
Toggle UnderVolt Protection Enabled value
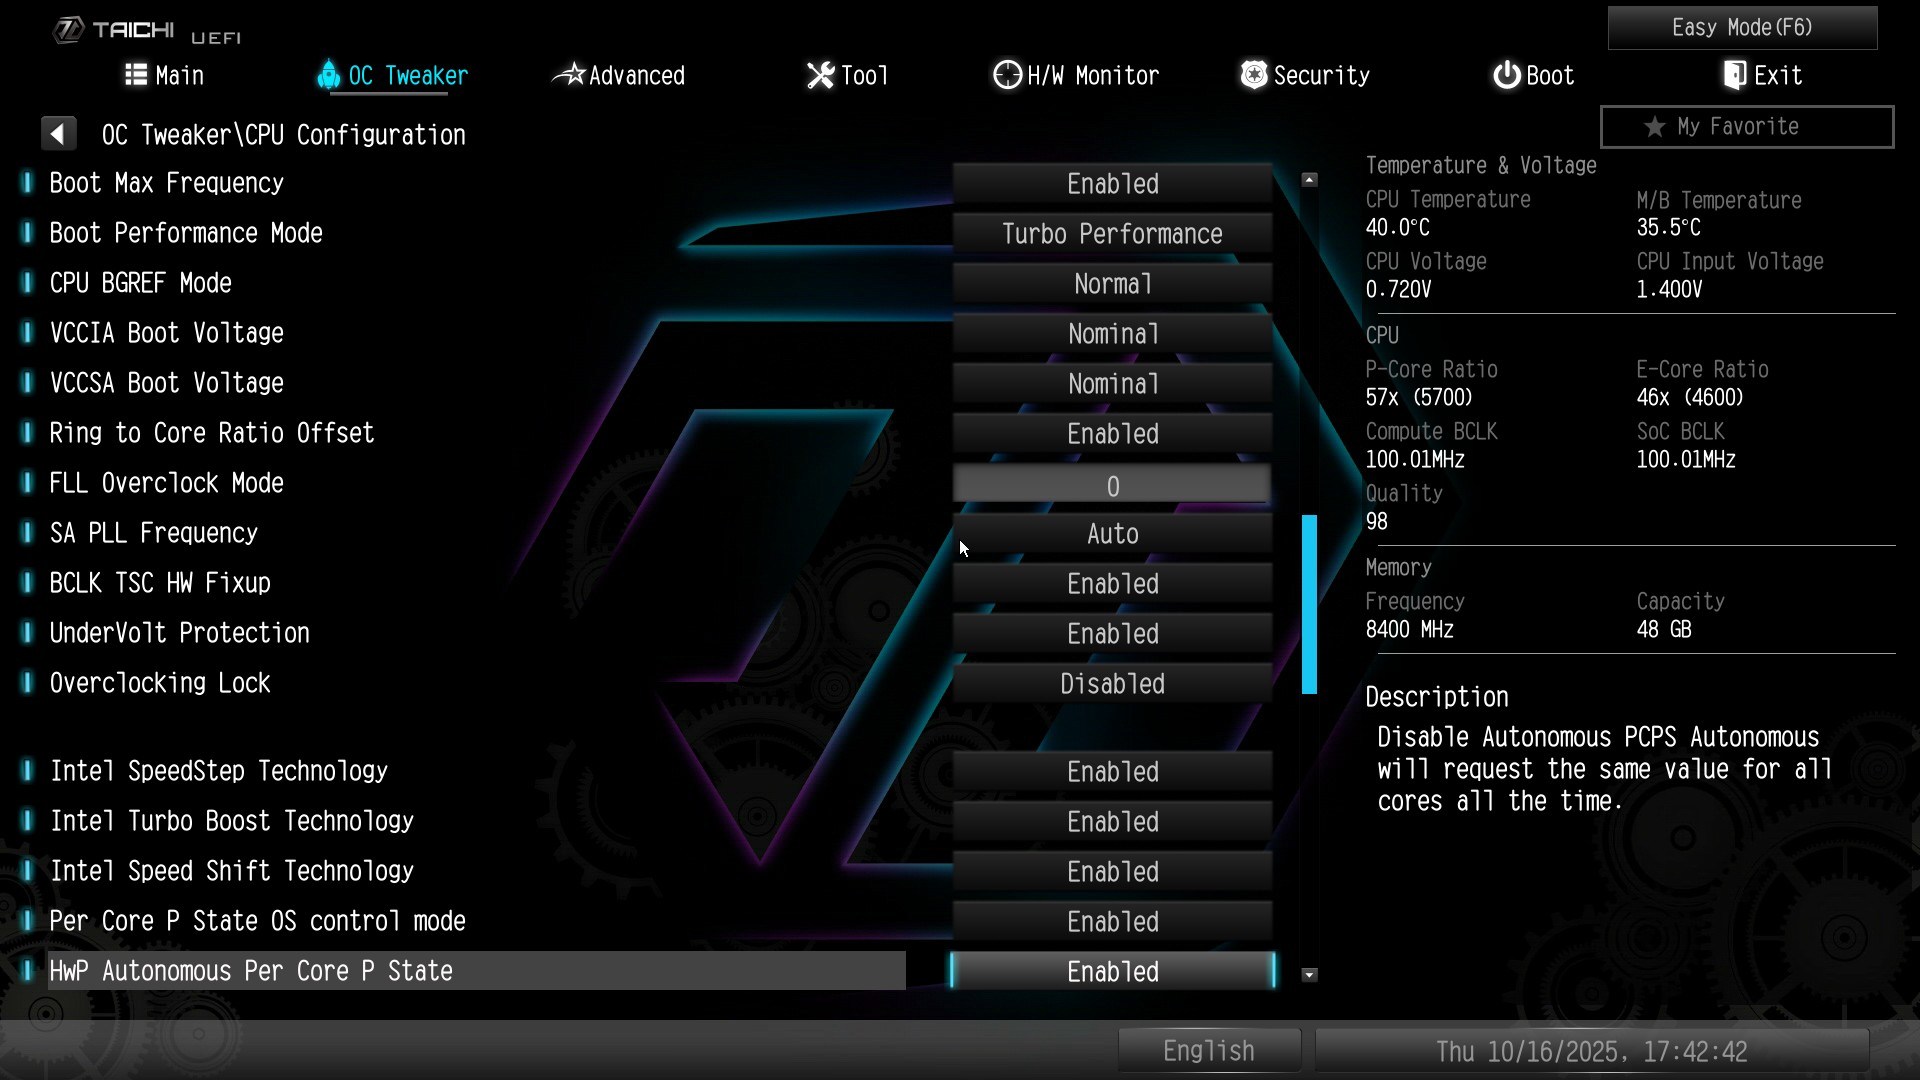(1112, 634)
